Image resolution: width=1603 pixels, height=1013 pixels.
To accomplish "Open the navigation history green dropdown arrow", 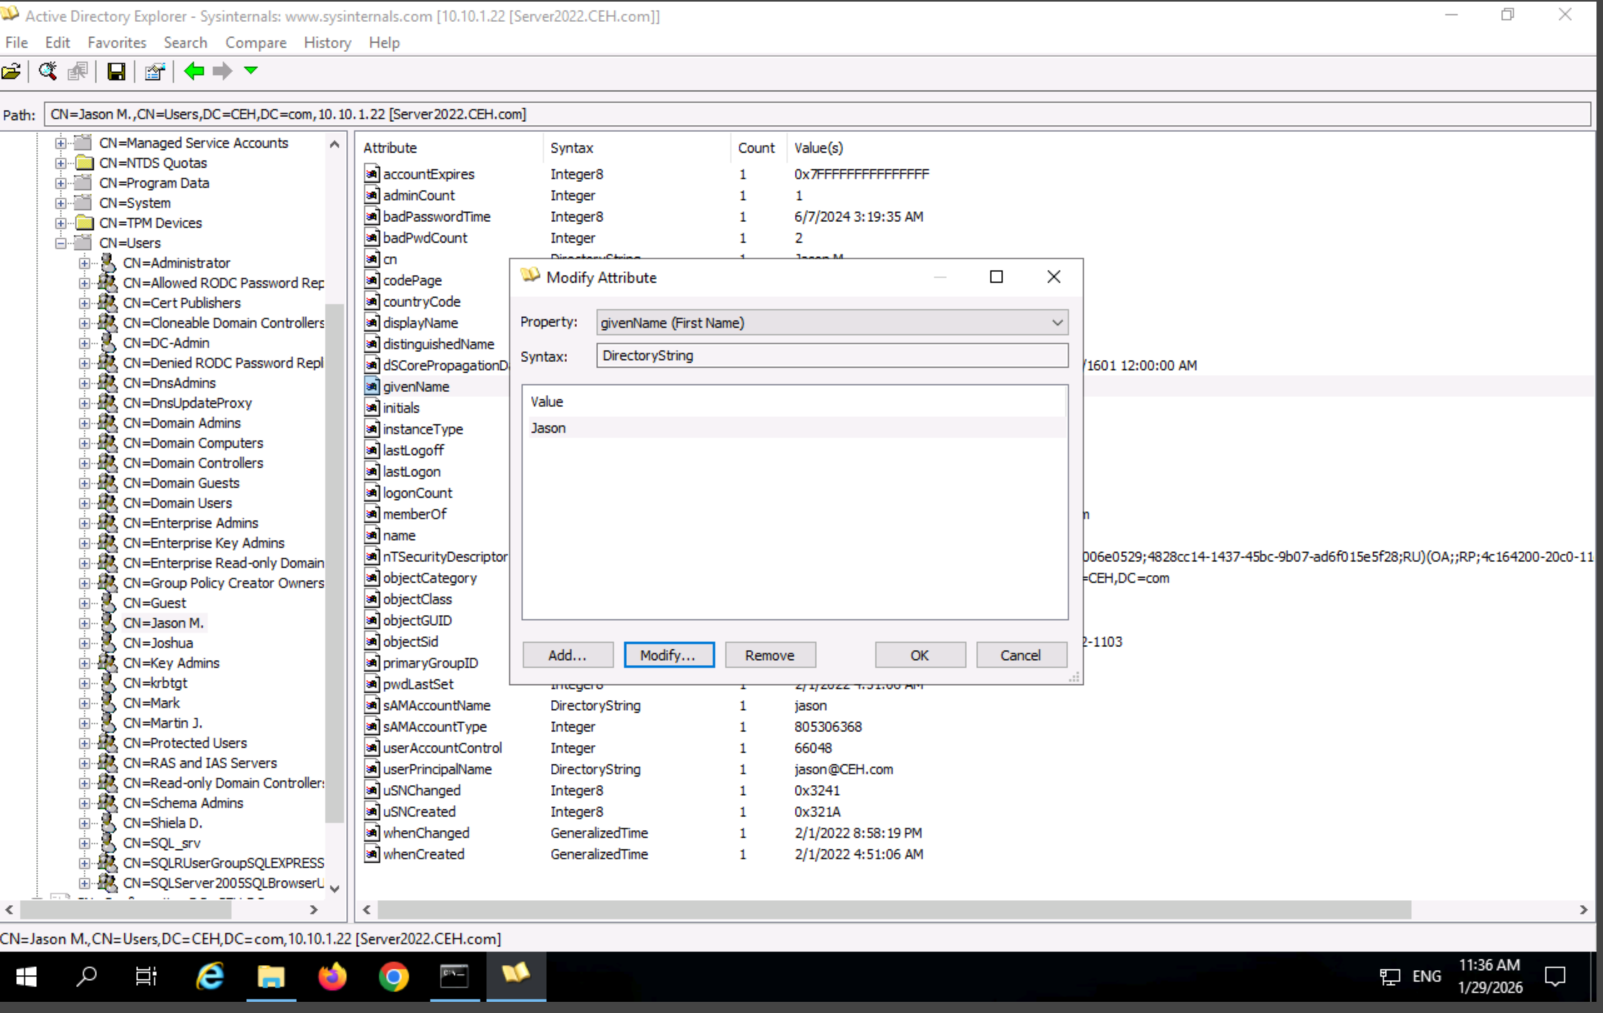I will click(x=251, y=70).
